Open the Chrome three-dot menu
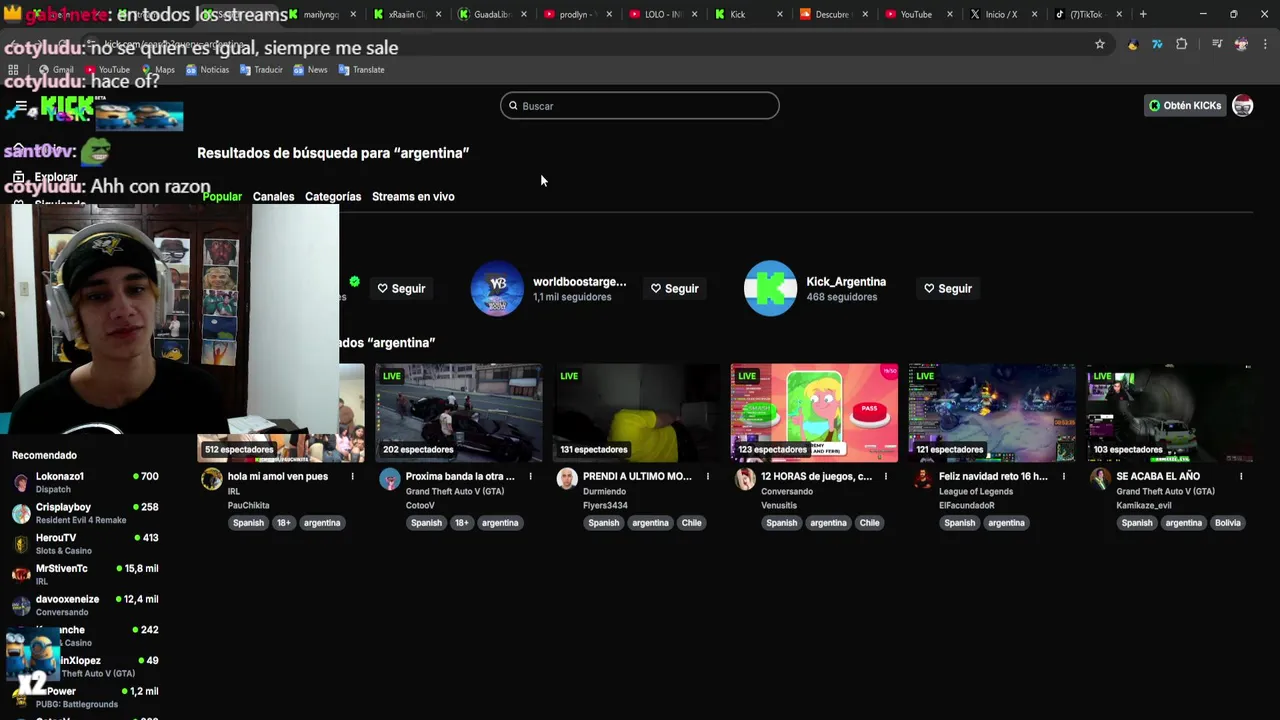 1266,44
